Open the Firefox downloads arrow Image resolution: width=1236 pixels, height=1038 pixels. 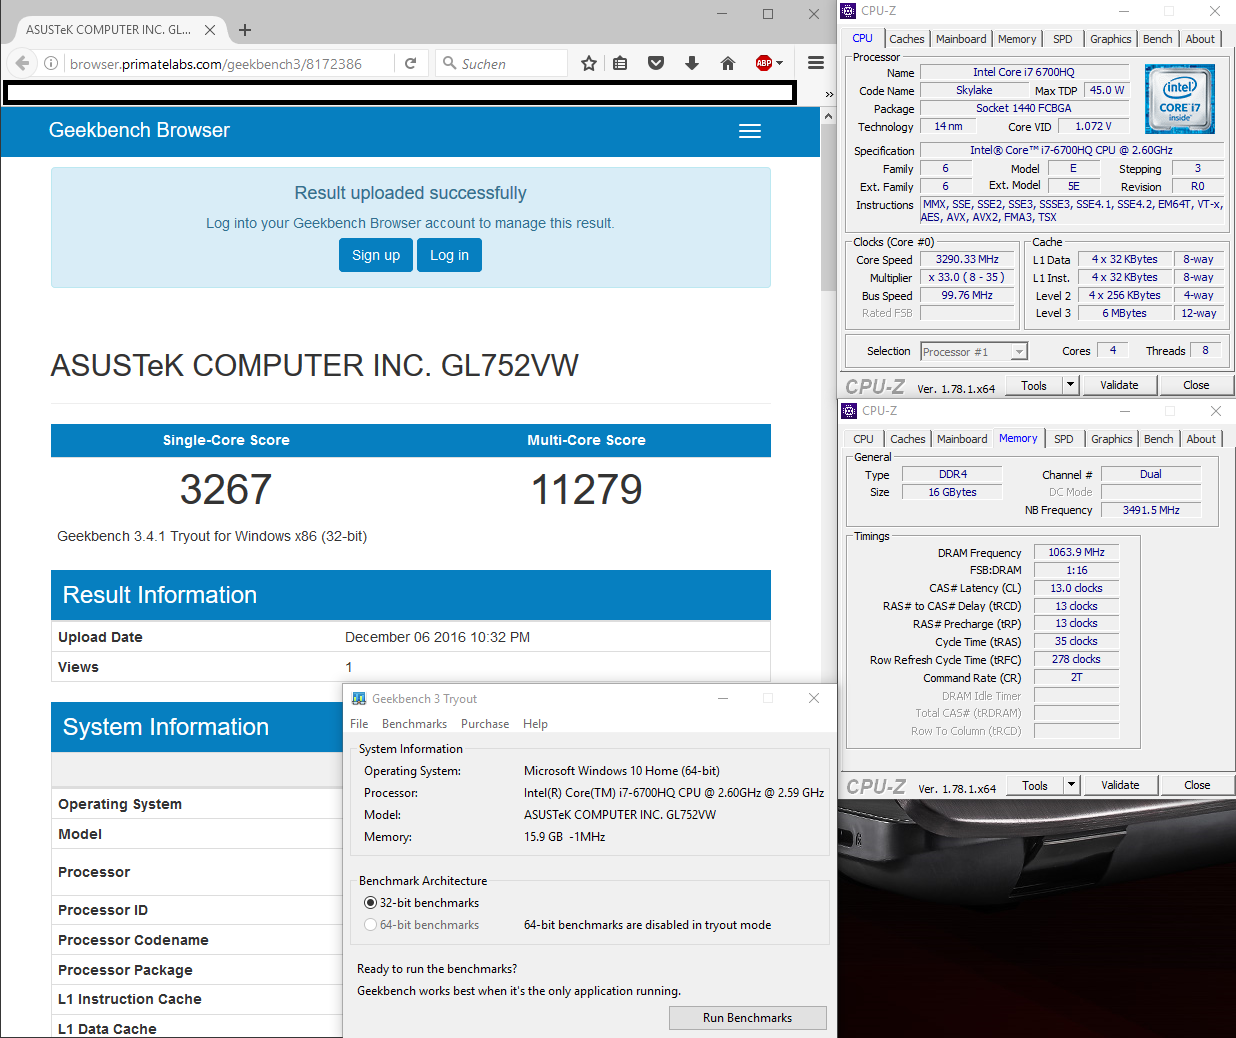coord(692,63)
